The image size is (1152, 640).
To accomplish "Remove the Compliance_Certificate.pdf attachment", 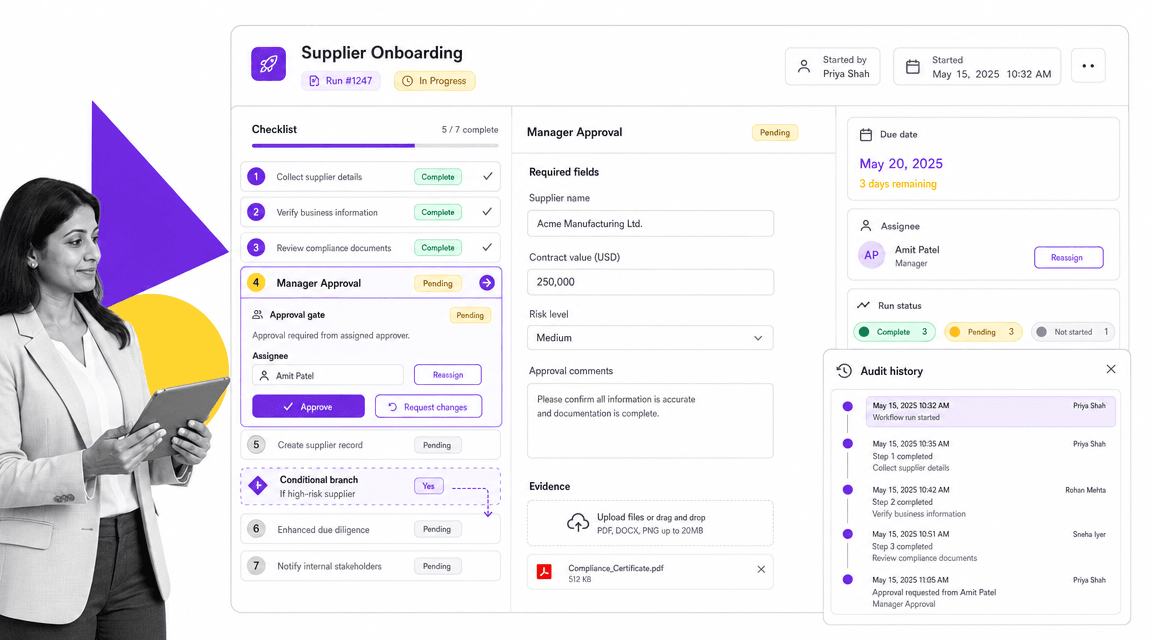I will pyautogui.click(x=761, y=569).
